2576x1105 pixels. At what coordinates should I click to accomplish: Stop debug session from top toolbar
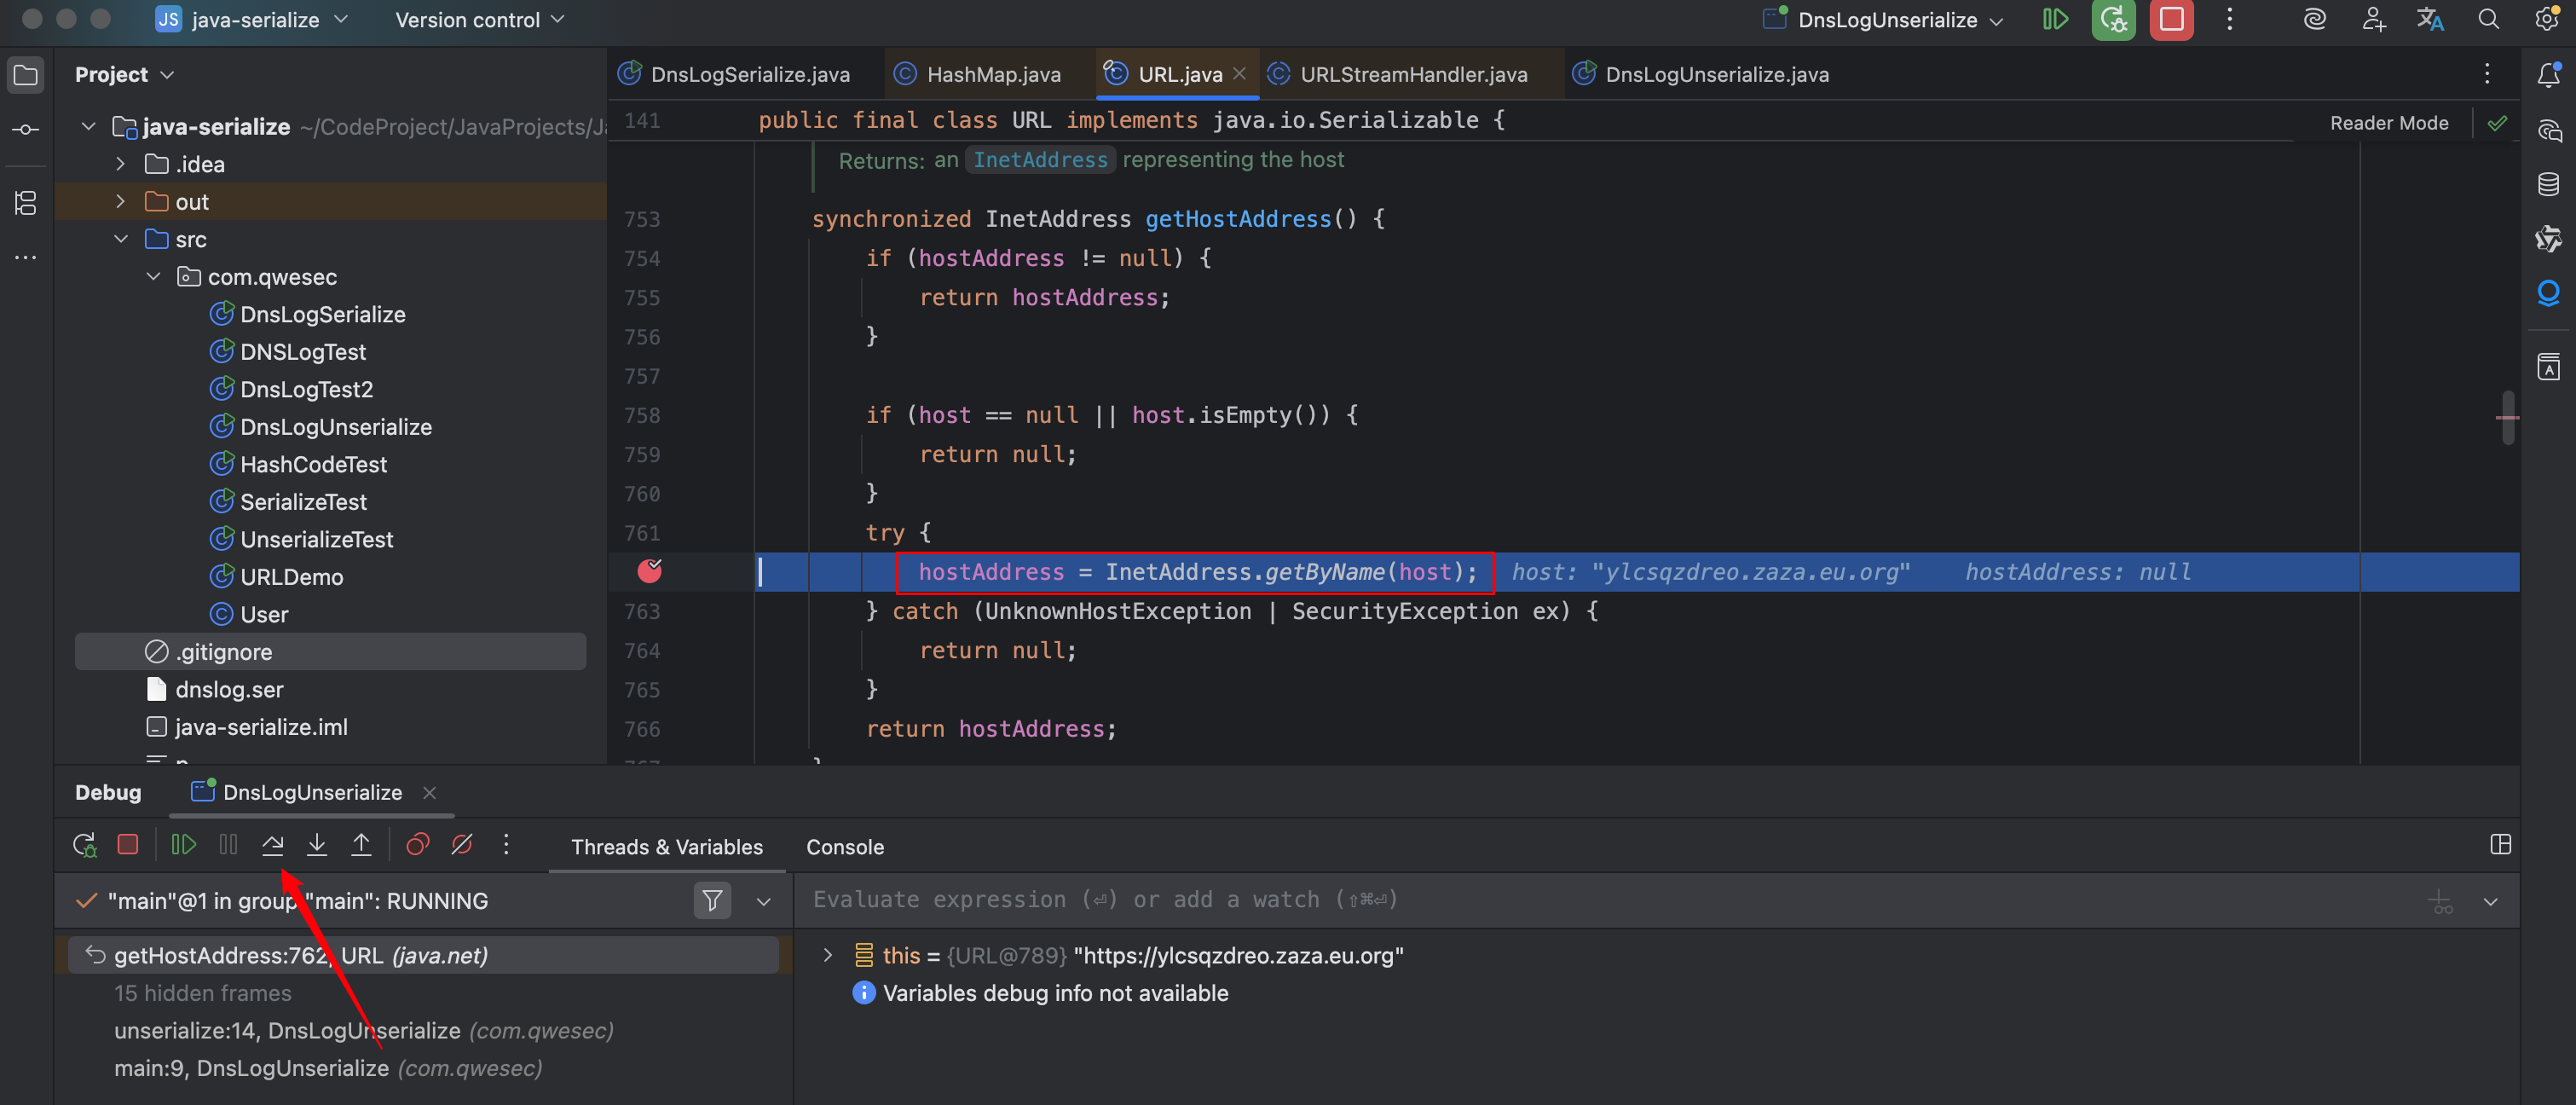(2171, 20)
